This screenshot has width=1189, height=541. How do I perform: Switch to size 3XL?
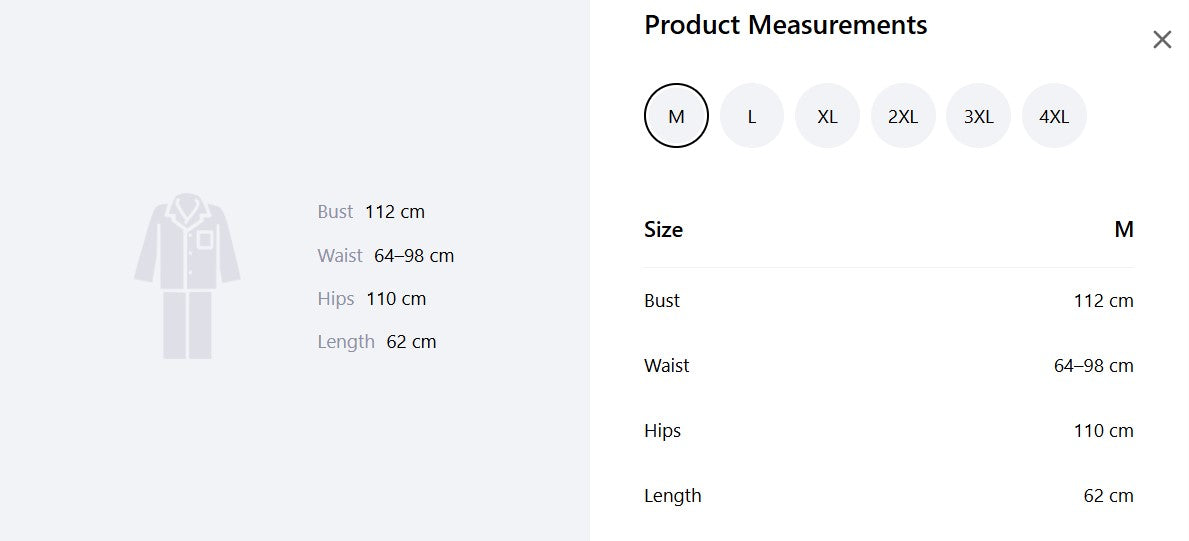click(x=978, y=115)
